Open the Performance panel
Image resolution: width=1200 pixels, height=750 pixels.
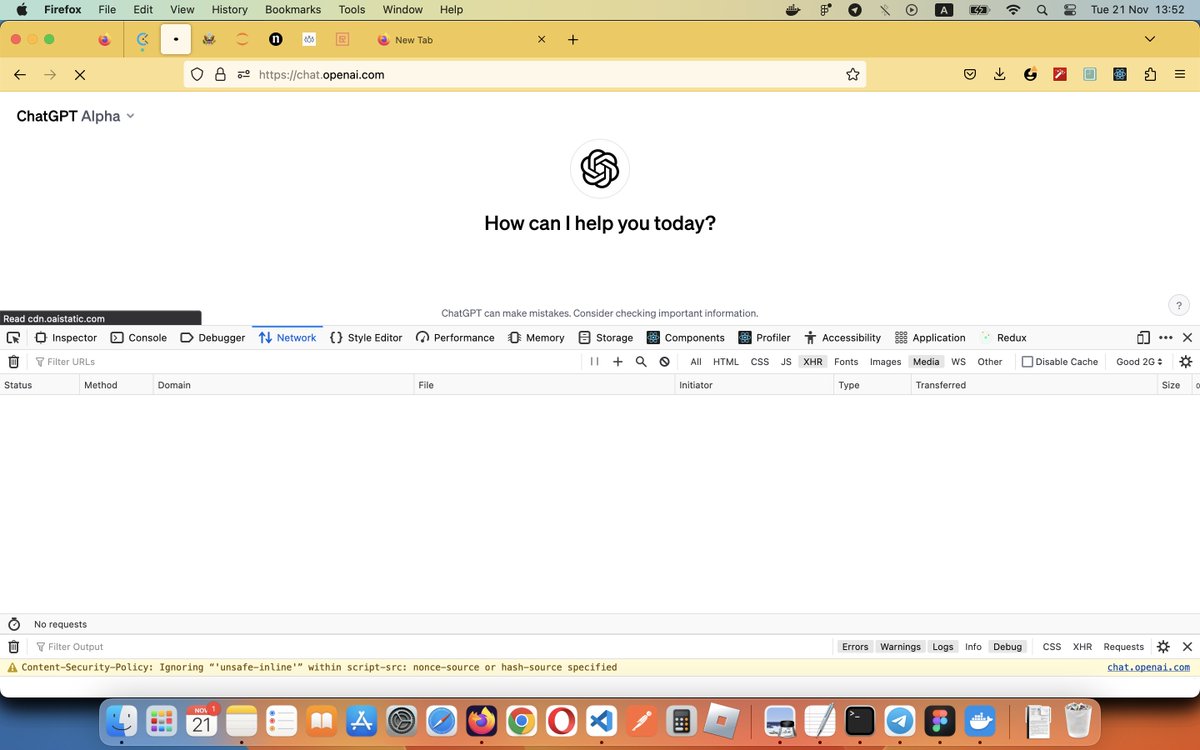(455, 338)
